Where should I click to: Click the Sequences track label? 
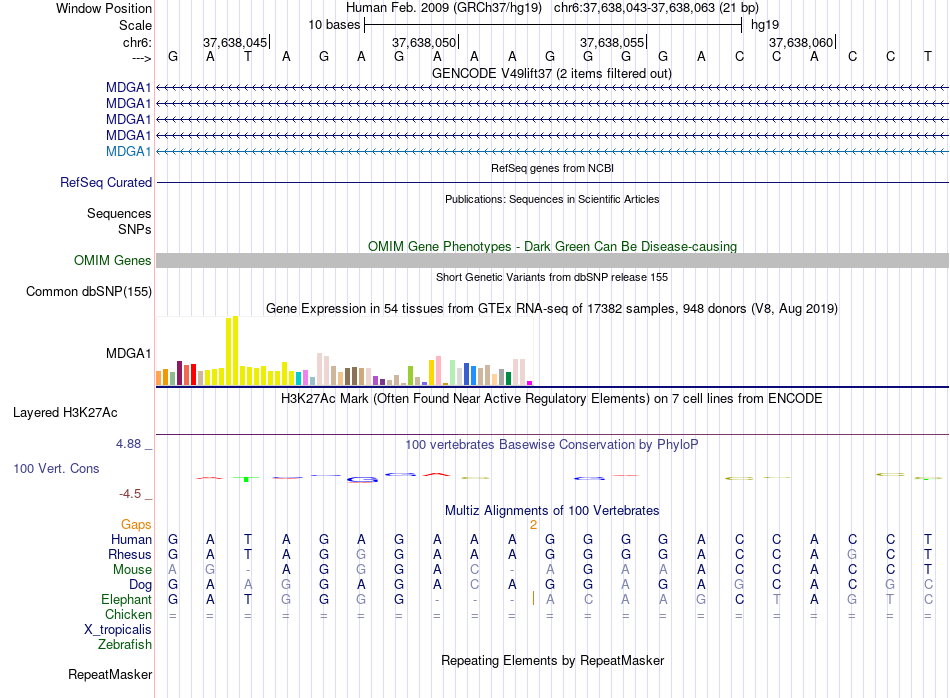click(119, 213)
